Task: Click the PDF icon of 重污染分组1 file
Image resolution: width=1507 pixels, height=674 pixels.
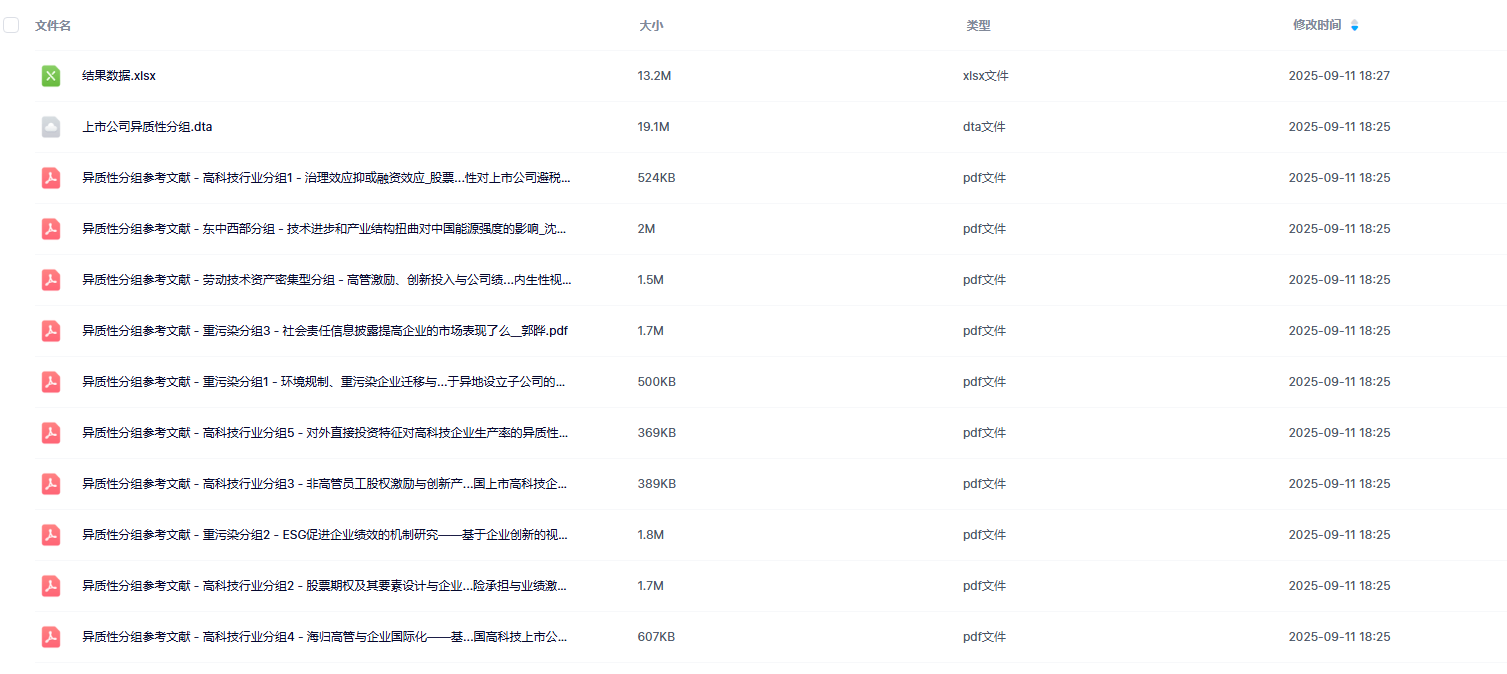Action: pos(51,382)
